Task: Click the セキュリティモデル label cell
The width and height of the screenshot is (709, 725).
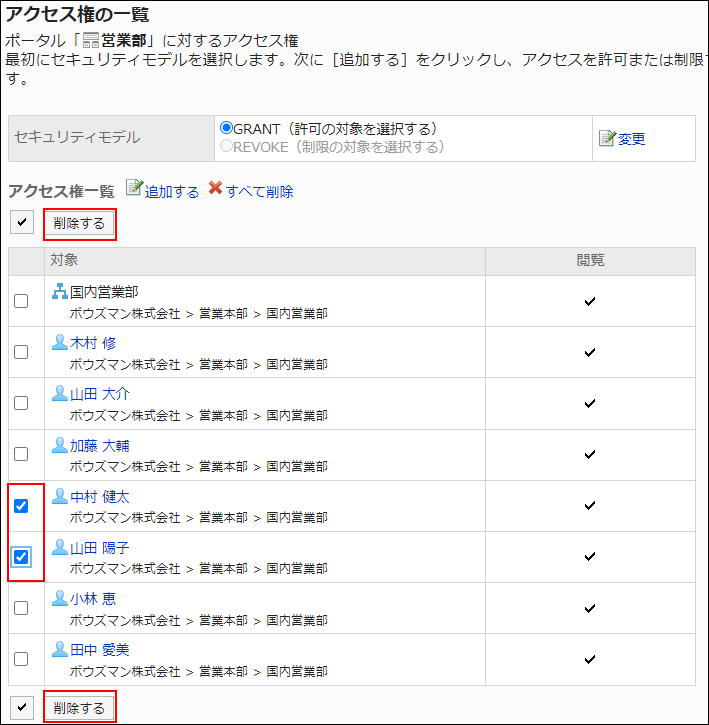Action: [x=111, y=138]
